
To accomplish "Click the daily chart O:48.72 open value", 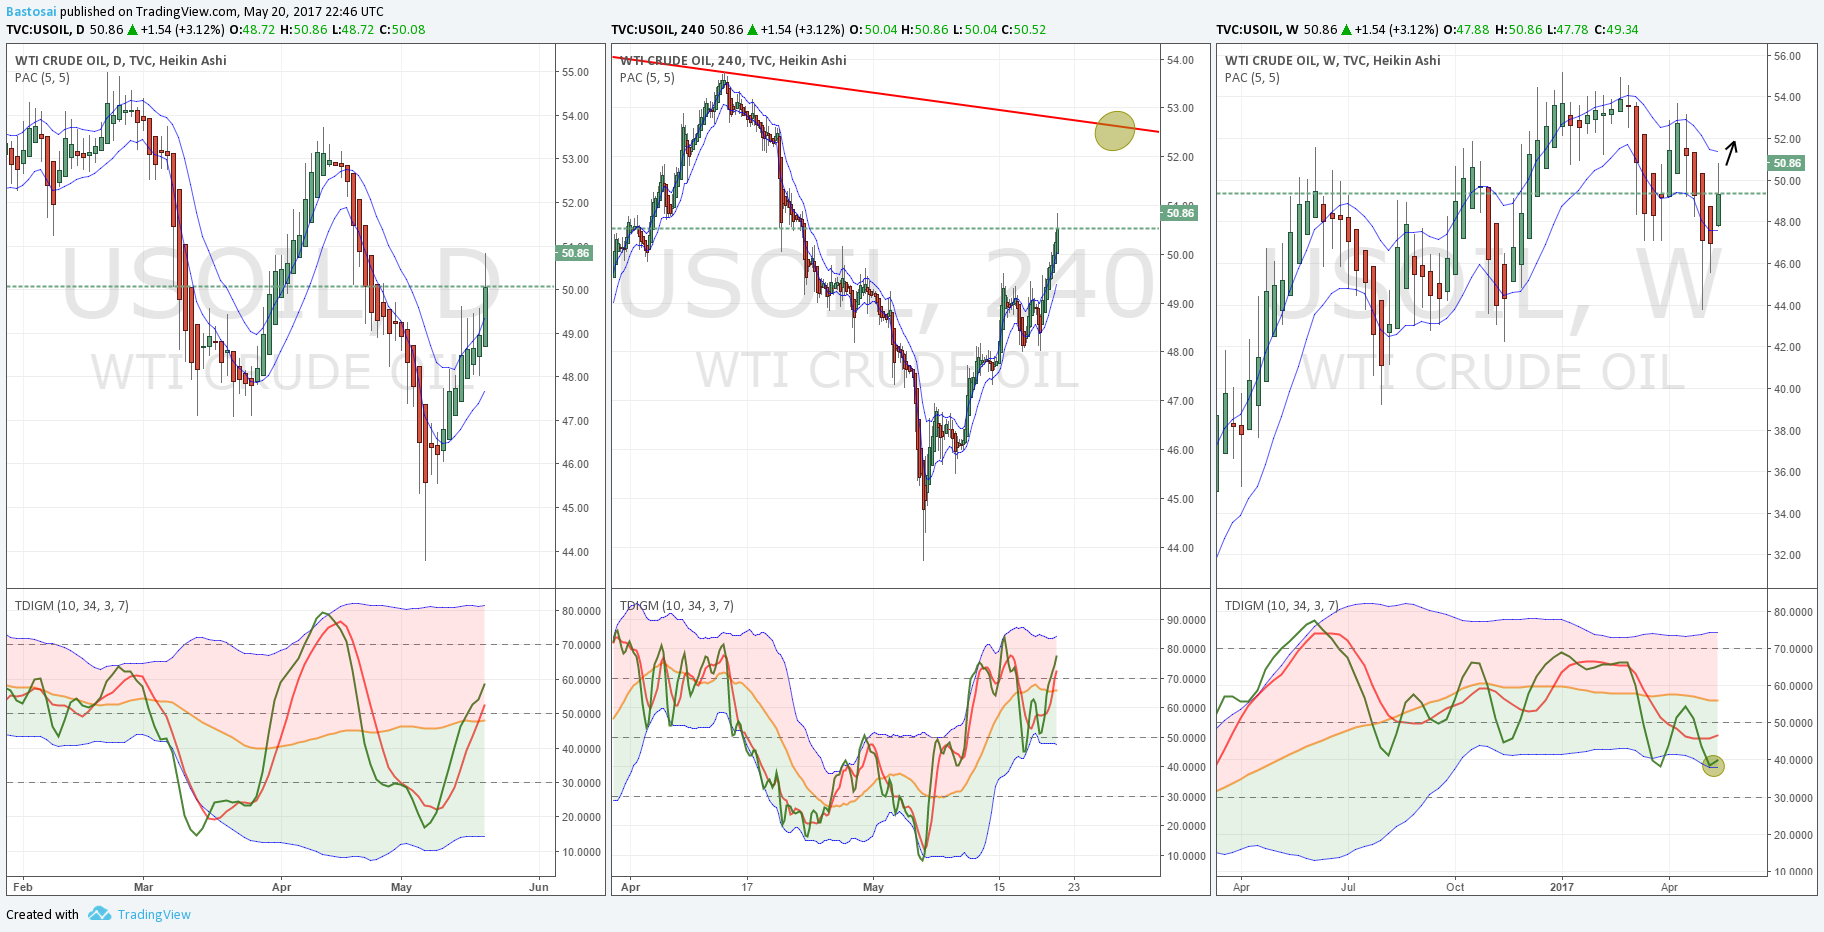I will pyautogui.click(x=252, y=29).
